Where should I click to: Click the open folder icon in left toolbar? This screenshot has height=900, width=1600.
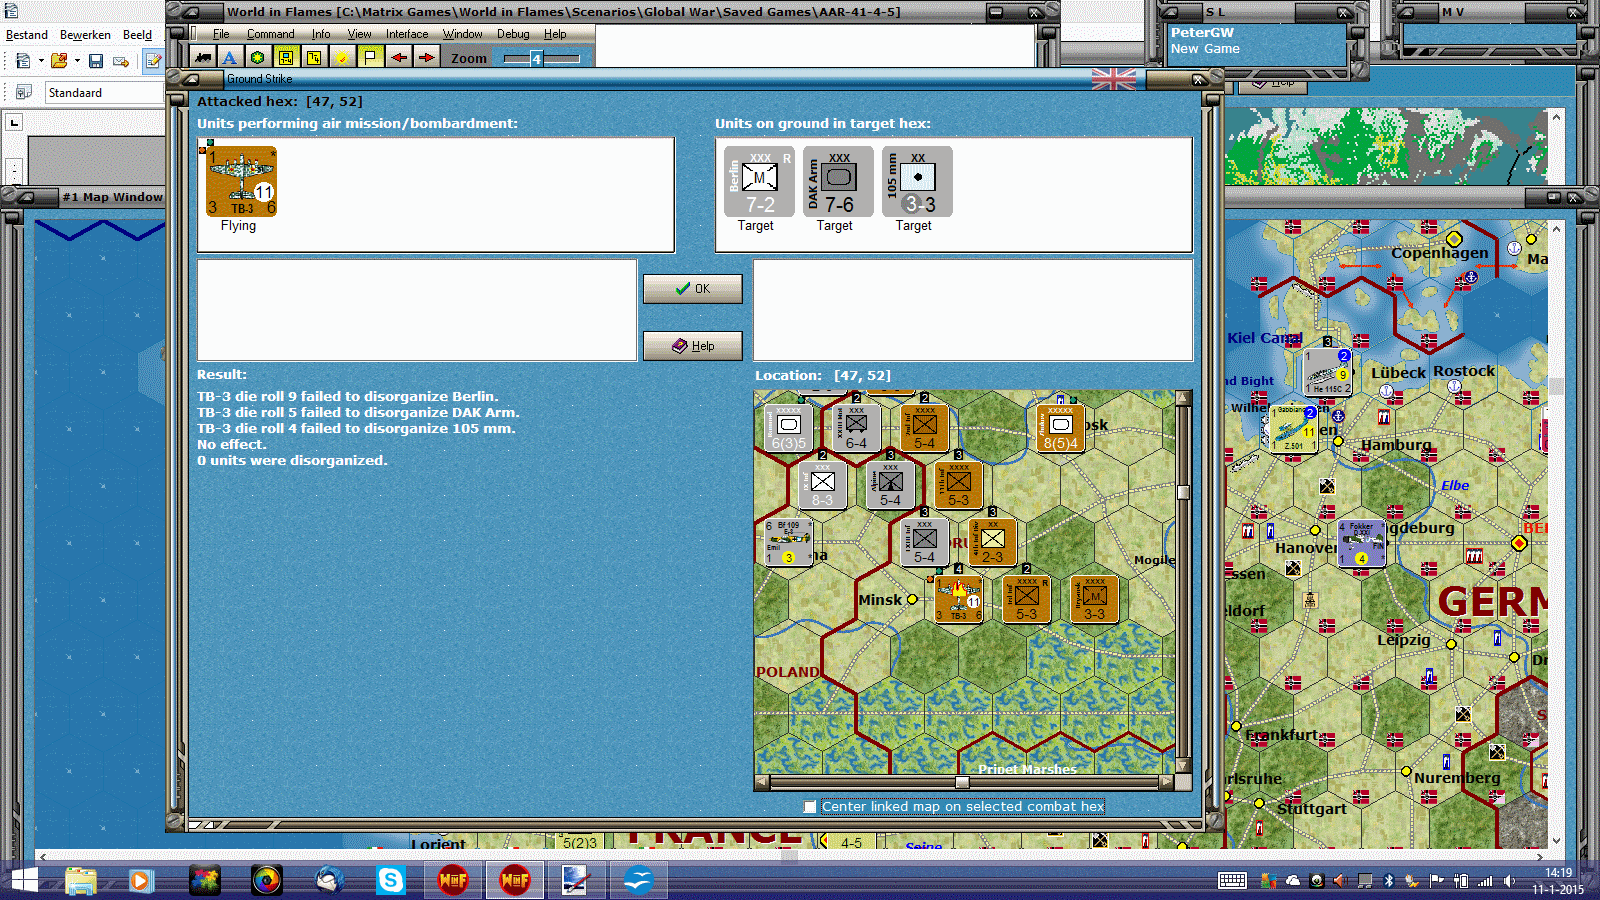click(x=59, y=61)
